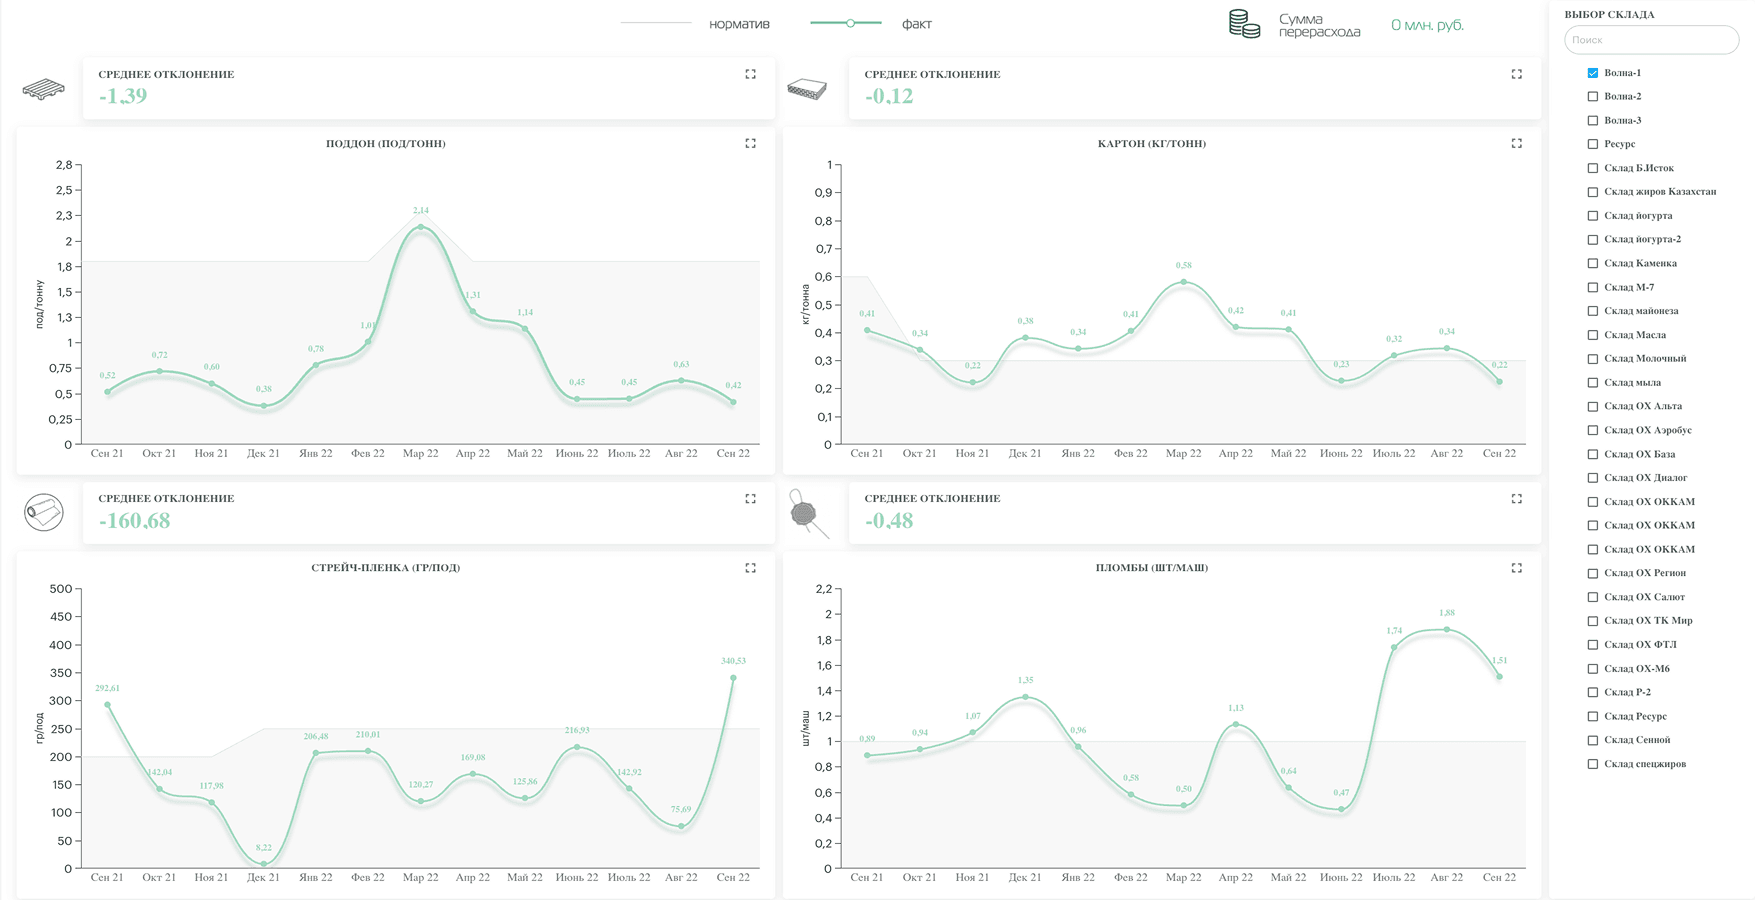Click the cardboard sheet icon

coord(807,89)
